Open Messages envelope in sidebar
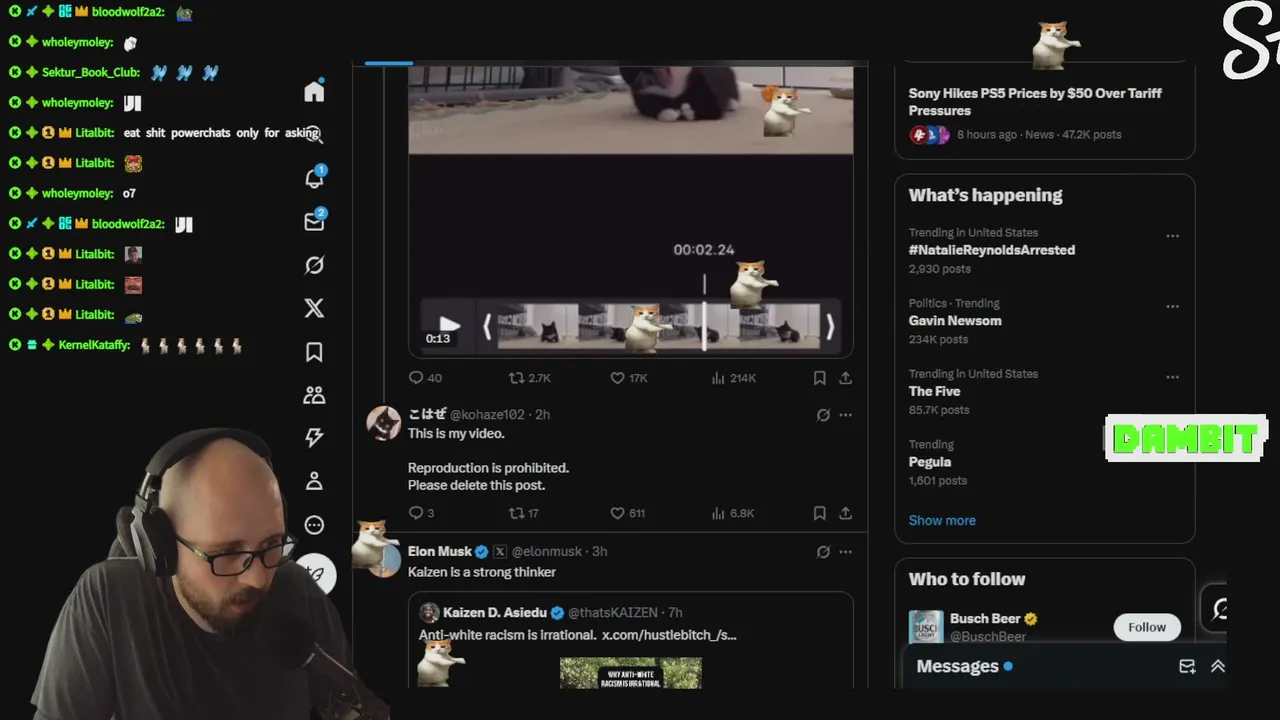 [x=314, y=221]
